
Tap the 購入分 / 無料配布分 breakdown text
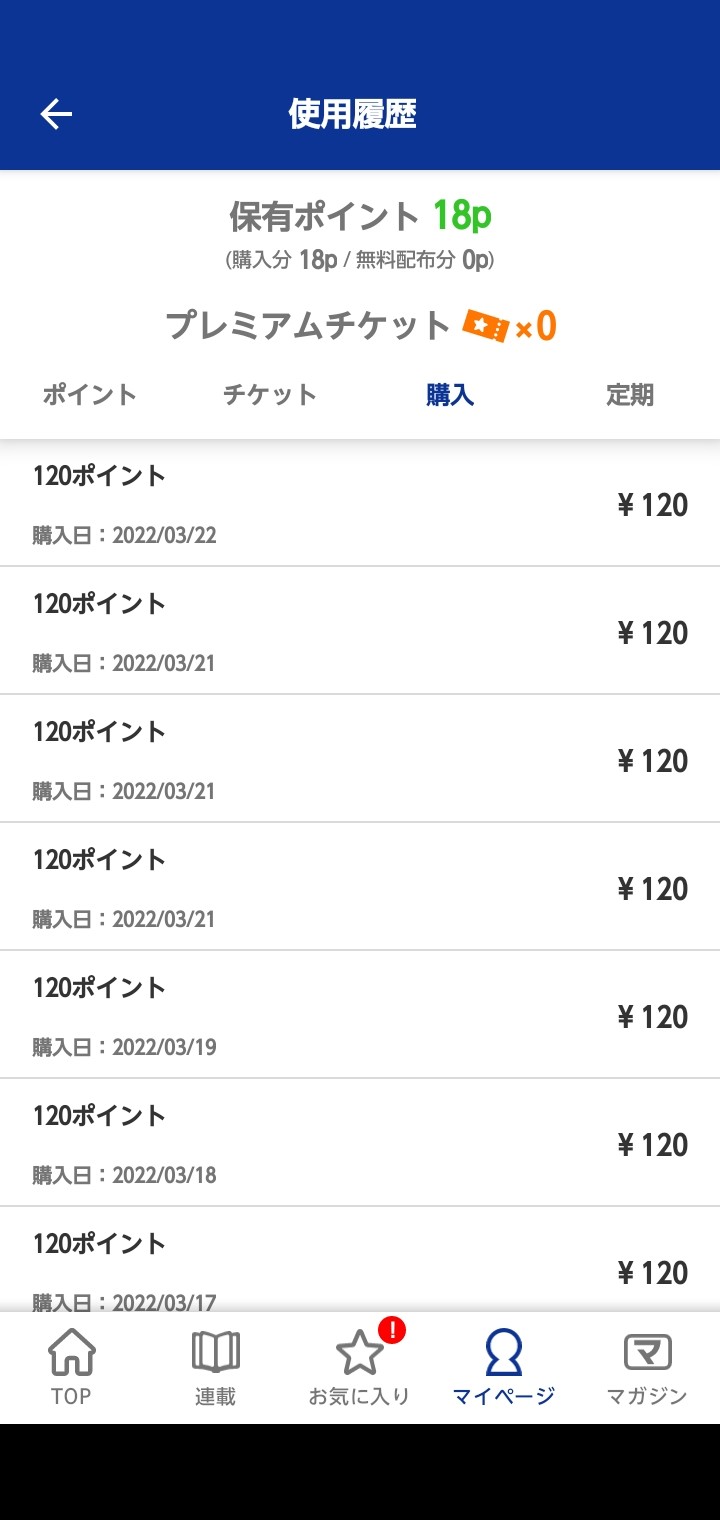pyautogui.click(x=360, y=261)
